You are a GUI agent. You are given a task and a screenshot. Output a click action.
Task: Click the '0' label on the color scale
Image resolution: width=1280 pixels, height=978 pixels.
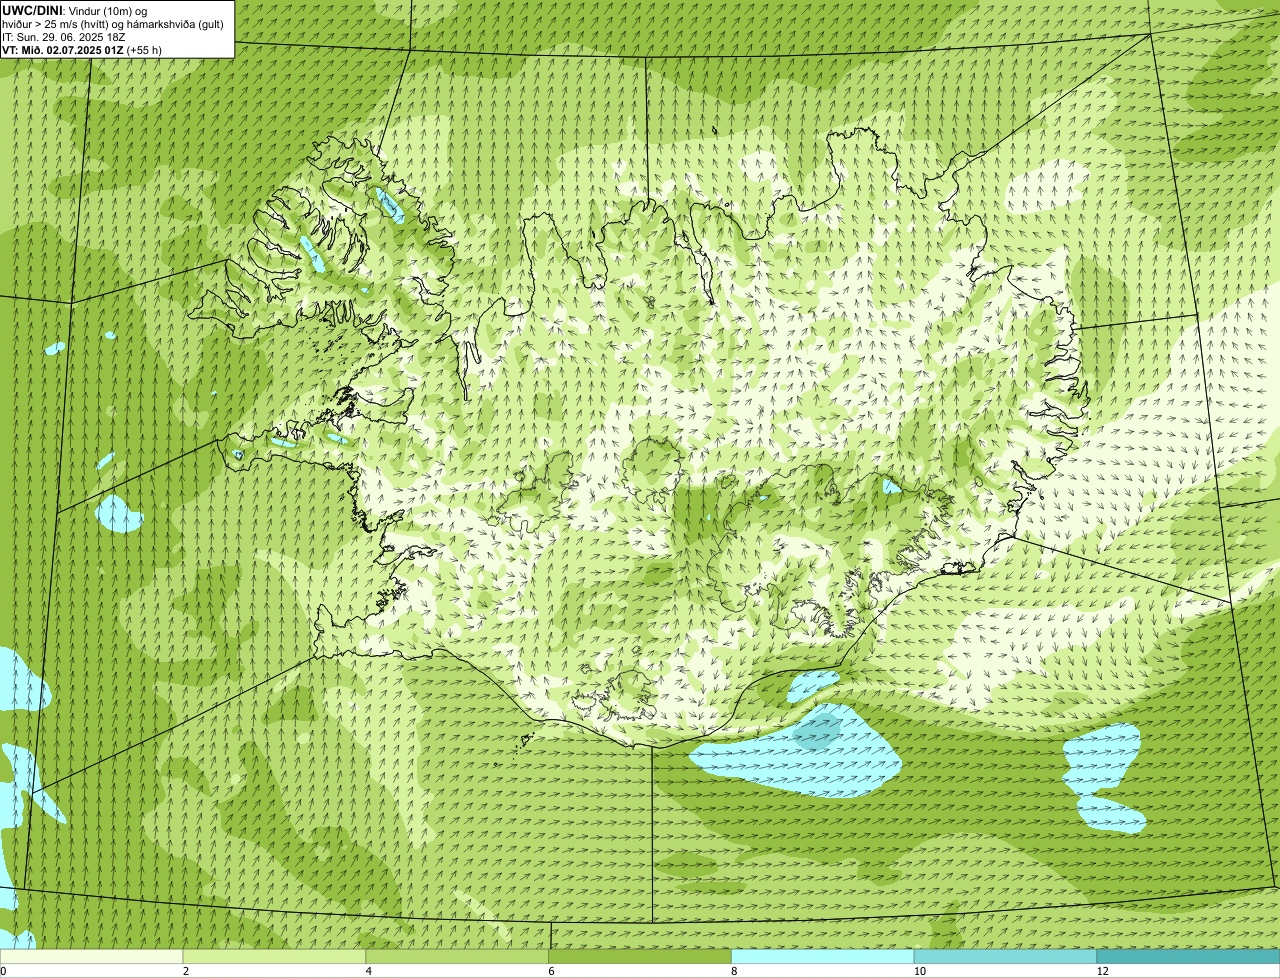click(3, 971)
